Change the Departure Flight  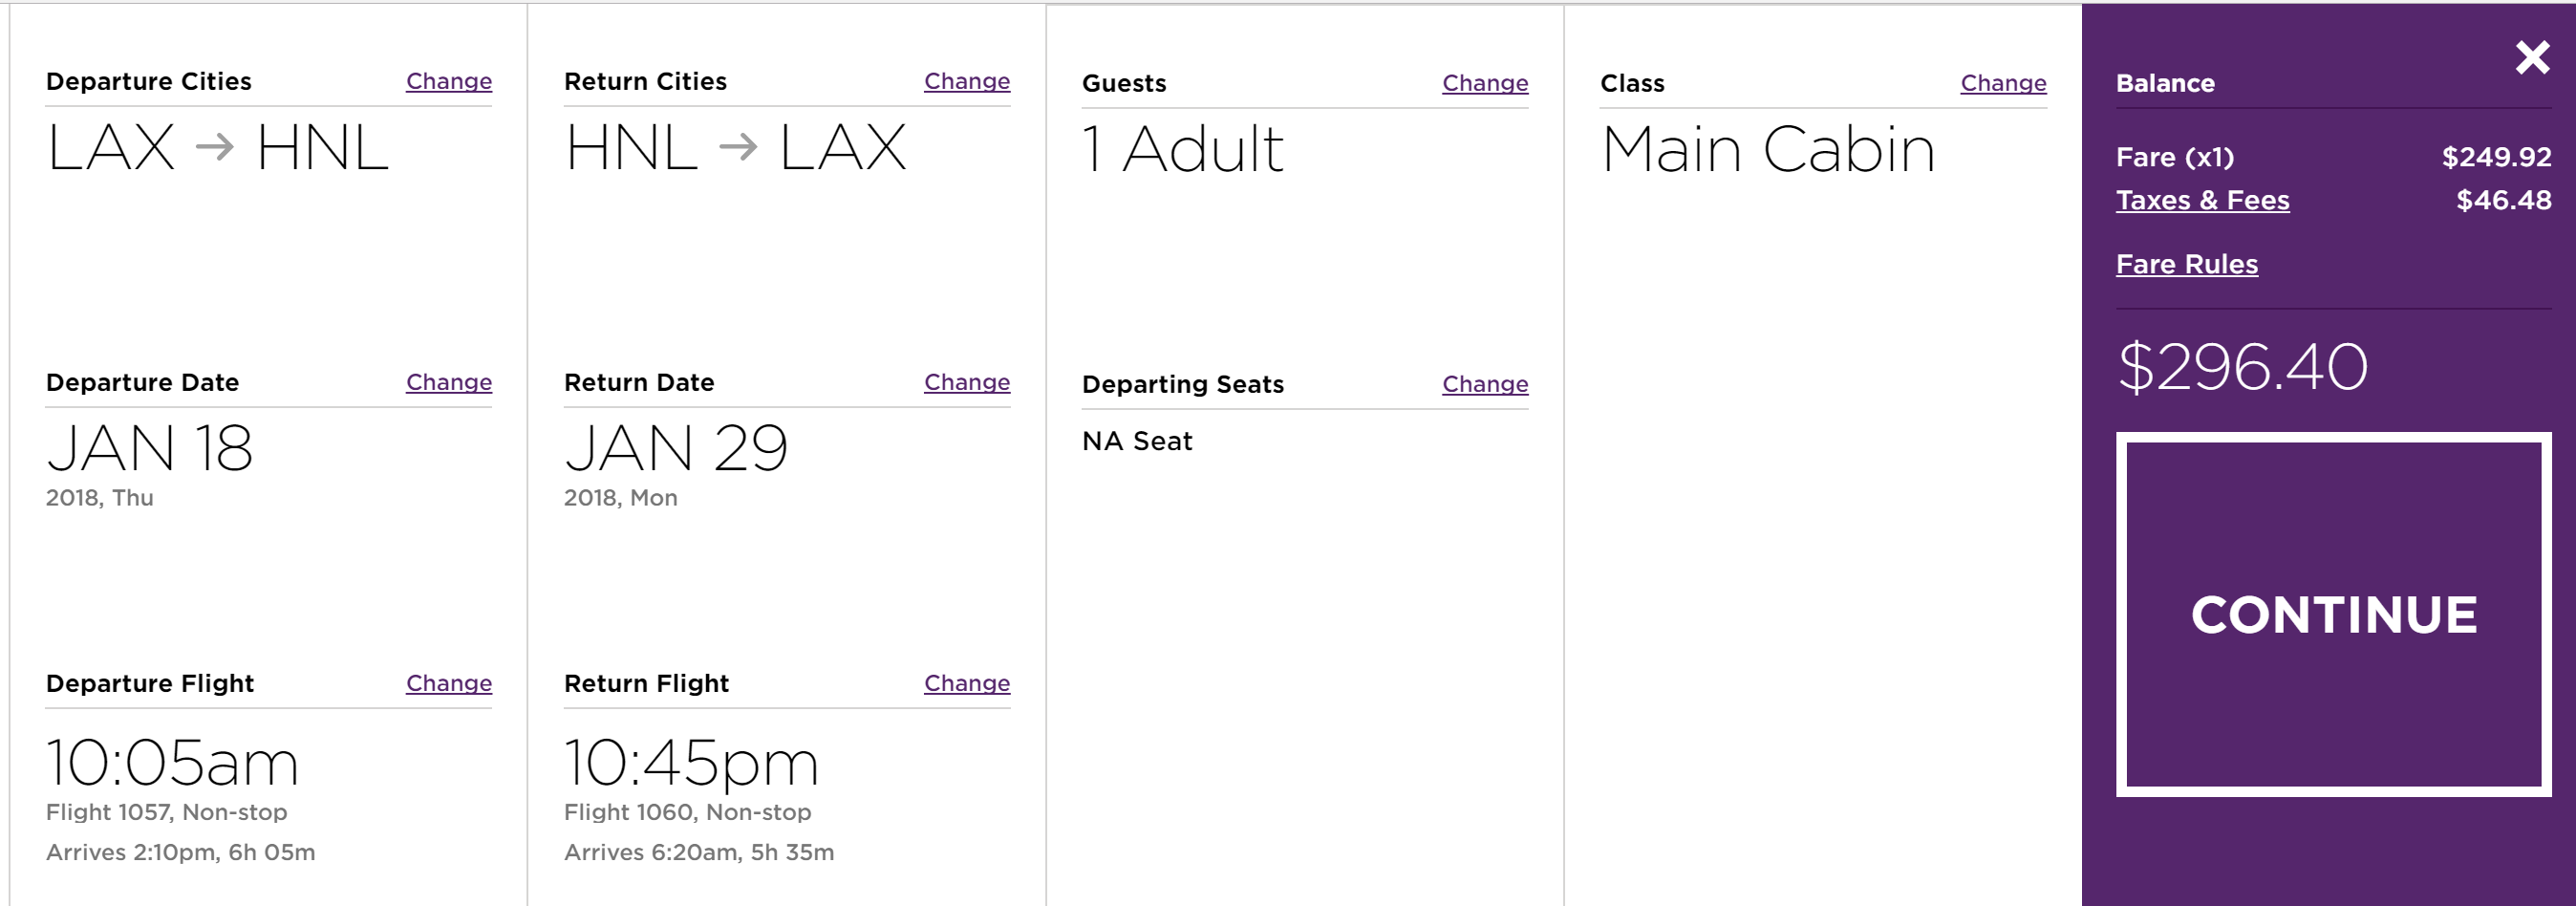[448, 683]
